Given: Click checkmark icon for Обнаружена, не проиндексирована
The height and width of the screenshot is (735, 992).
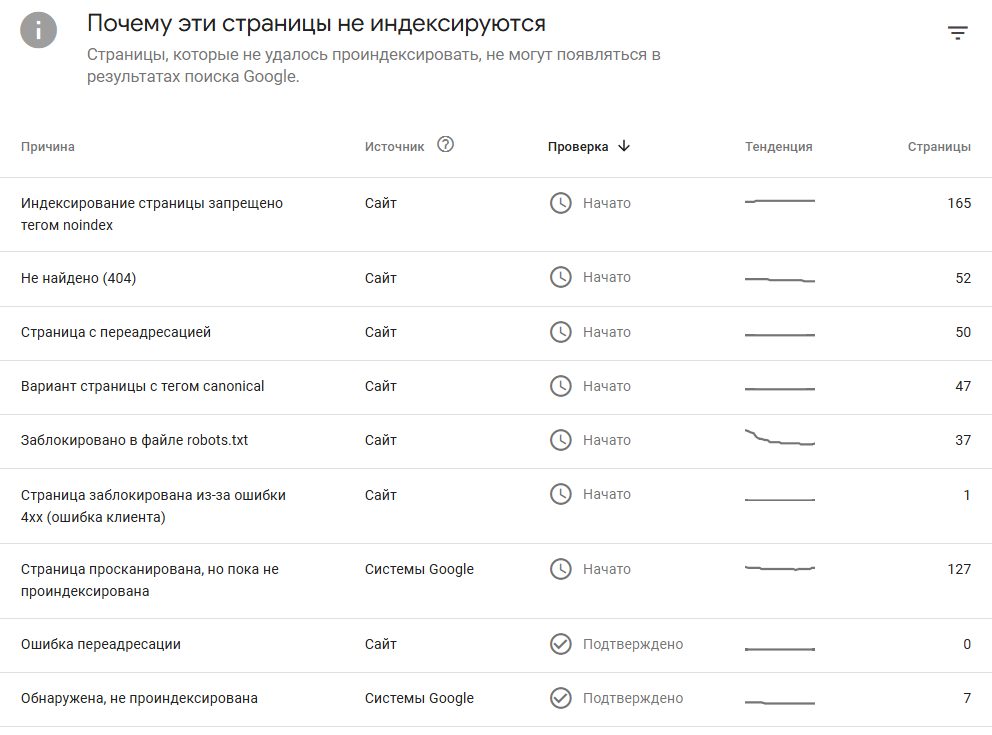Looking at the screenshot, I should pyautogui.click(x=561, y=698).
